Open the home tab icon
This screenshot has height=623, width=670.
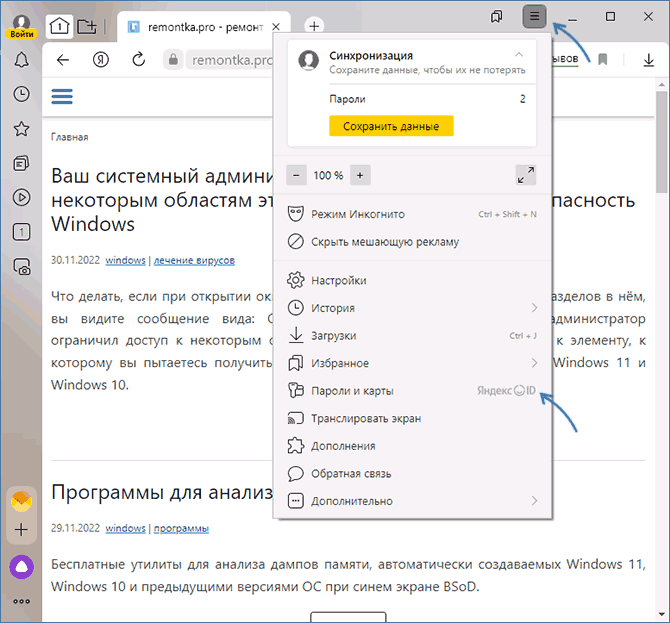pyautogui.click(x=59, y=27)
